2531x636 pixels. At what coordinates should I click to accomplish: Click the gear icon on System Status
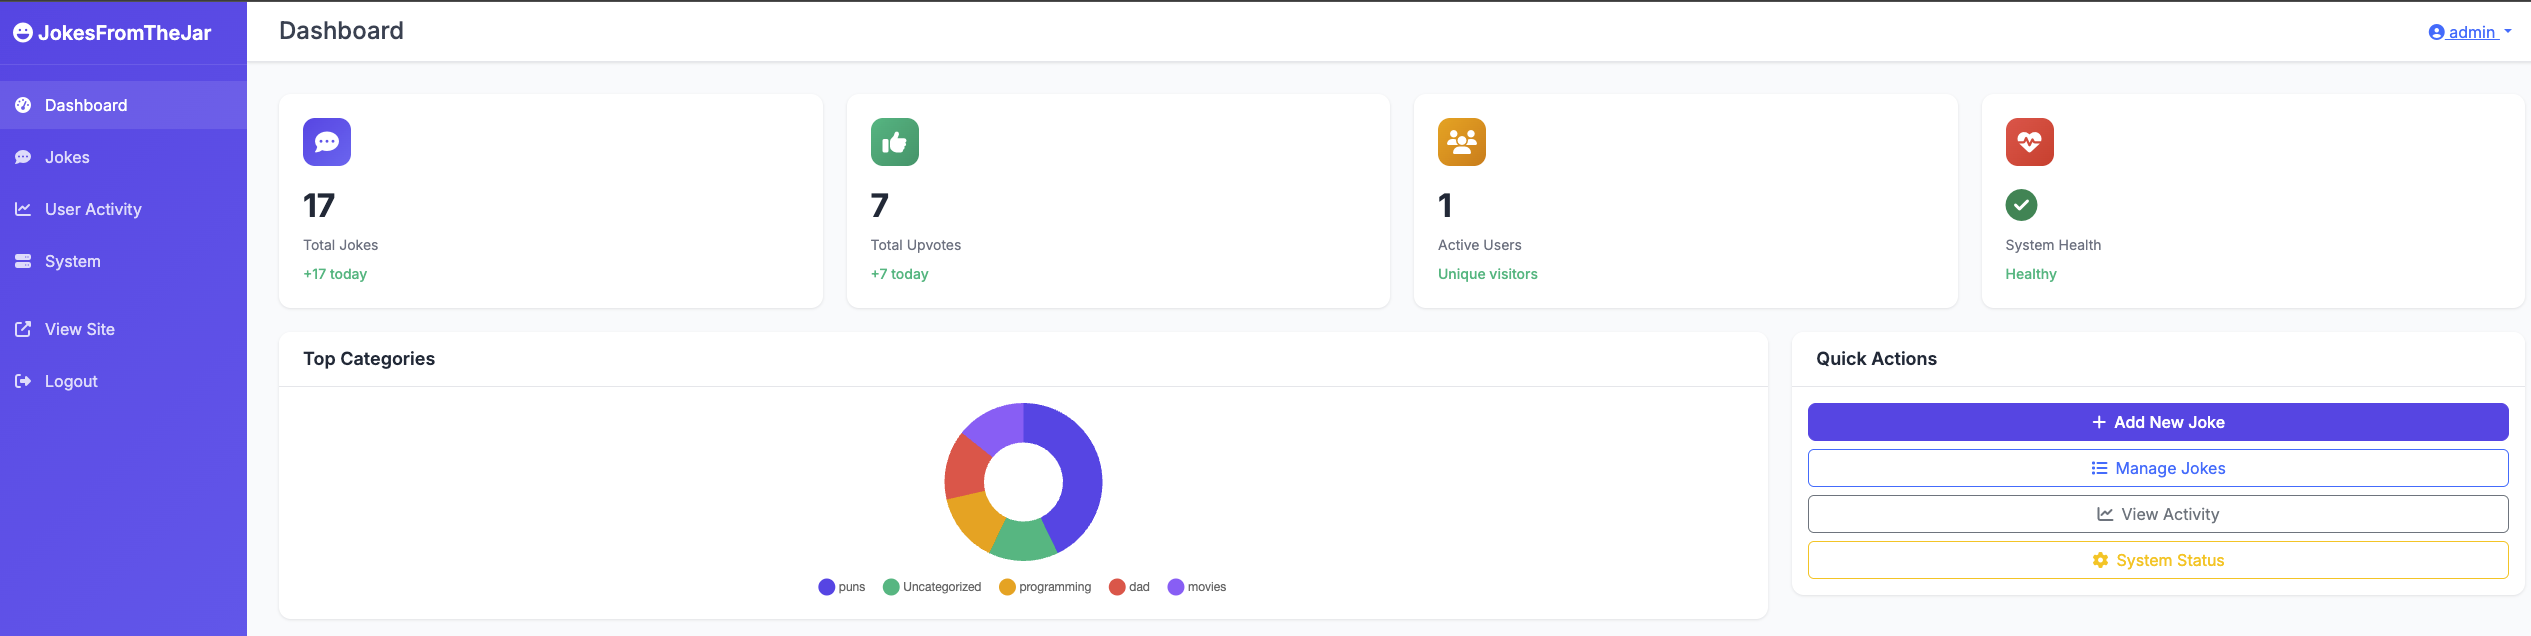pos(2100,560)
